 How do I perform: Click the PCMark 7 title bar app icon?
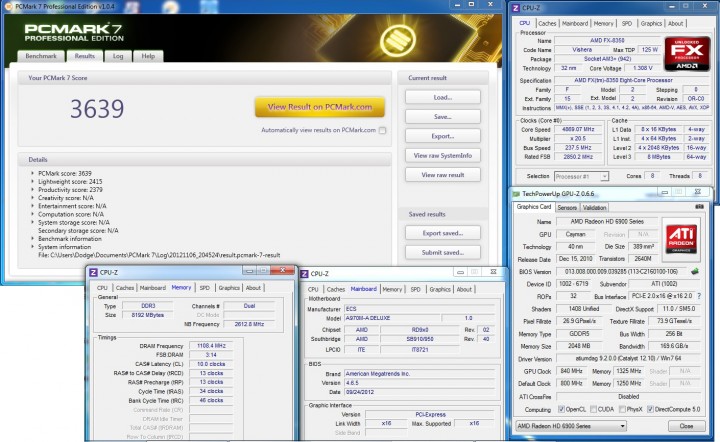[8, 6]
